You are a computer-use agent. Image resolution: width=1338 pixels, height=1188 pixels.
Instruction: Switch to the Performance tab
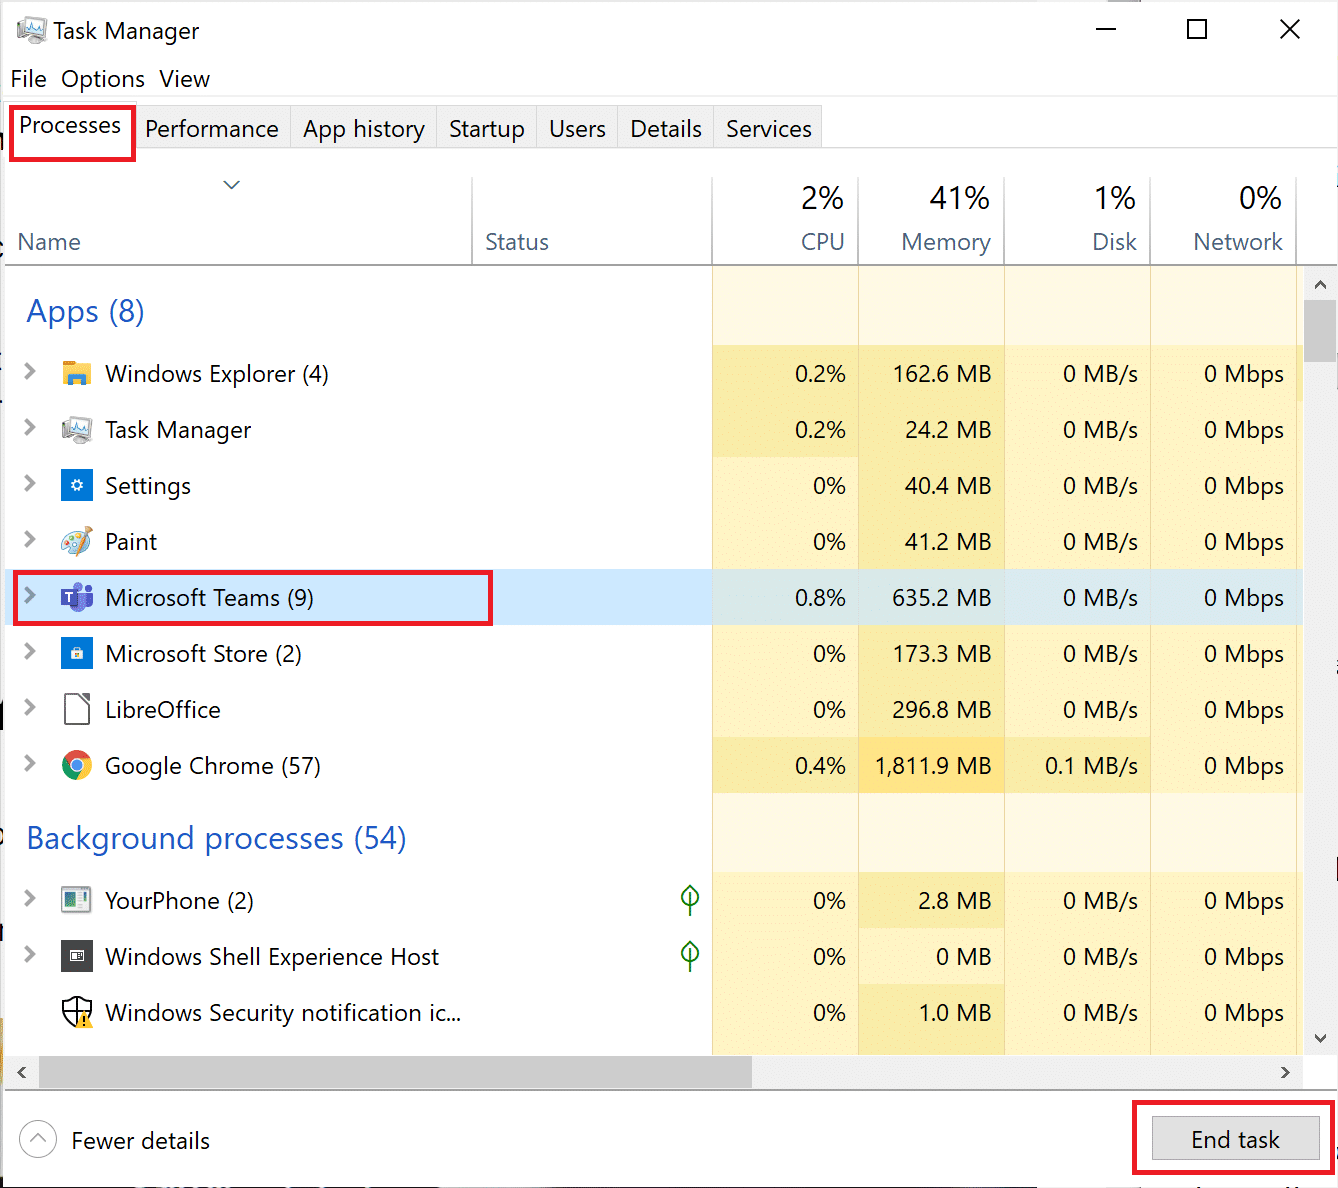point(211,128)
